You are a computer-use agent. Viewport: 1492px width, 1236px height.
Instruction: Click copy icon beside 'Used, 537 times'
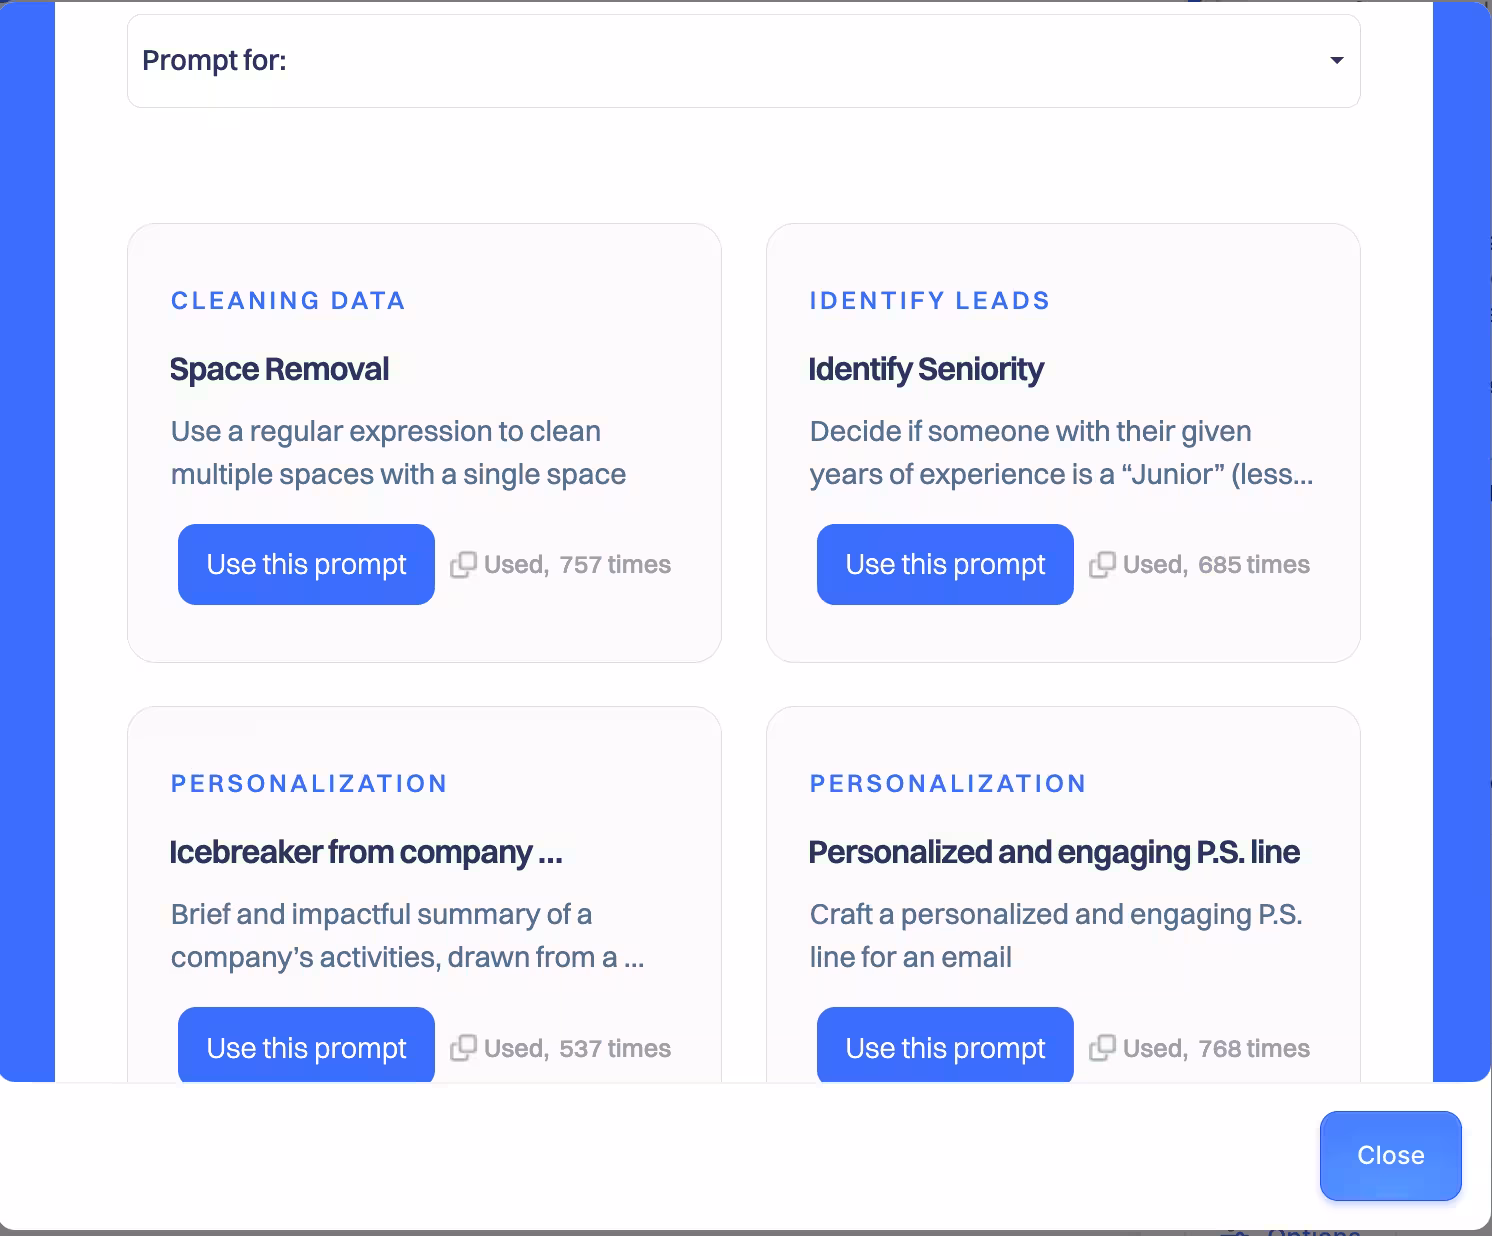click(x=463, y=1048)
